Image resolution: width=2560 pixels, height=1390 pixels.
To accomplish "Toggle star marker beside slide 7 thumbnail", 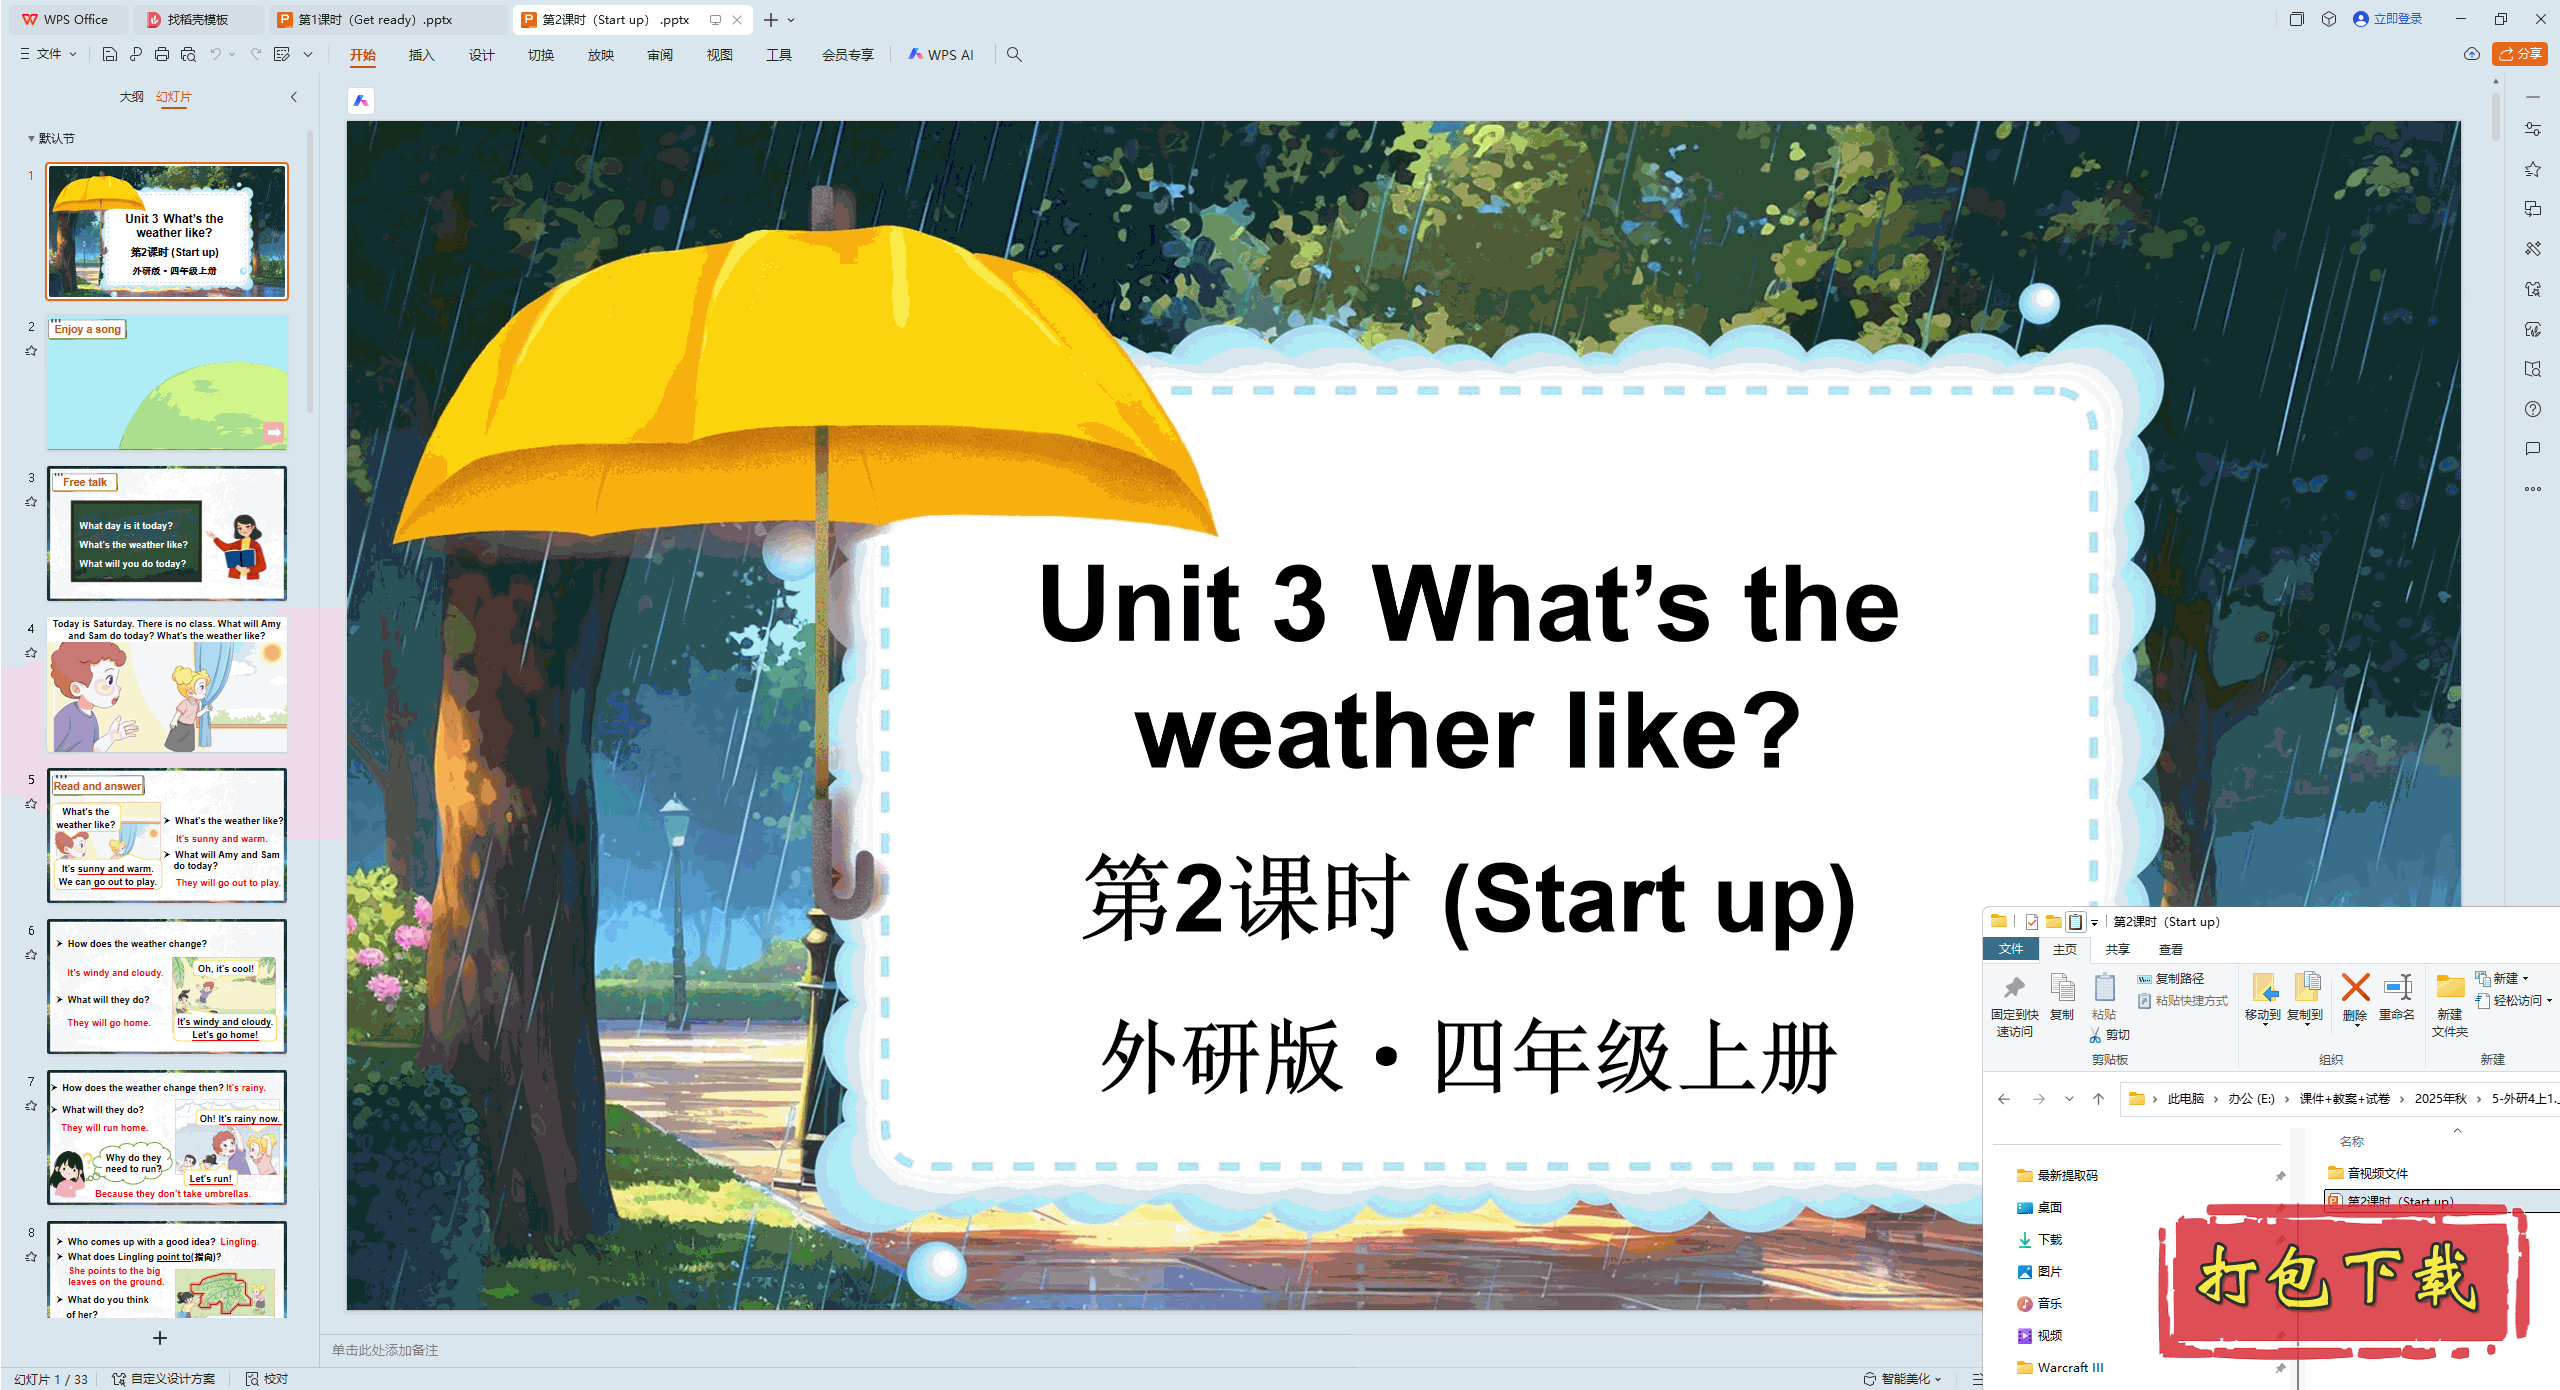I will point(31,1106).
